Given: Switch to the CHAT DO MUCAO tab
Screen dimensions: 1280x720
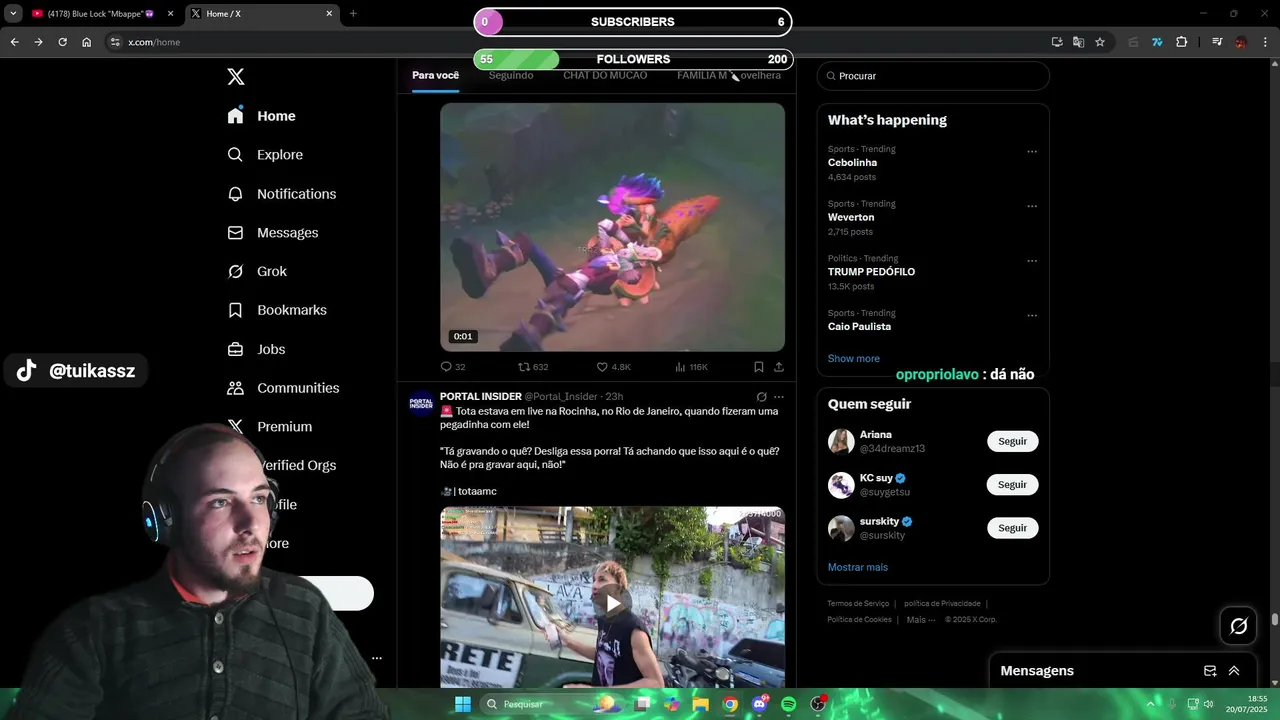Looking at the screenshot, I should [605, 76].
